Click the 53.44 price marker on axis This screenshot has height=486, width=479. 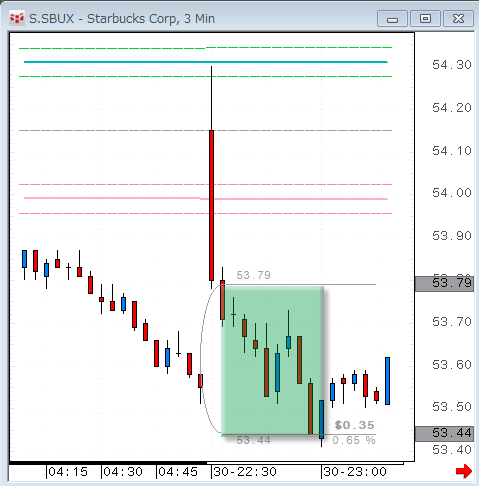pyautogui.click(x=444, y=433)
